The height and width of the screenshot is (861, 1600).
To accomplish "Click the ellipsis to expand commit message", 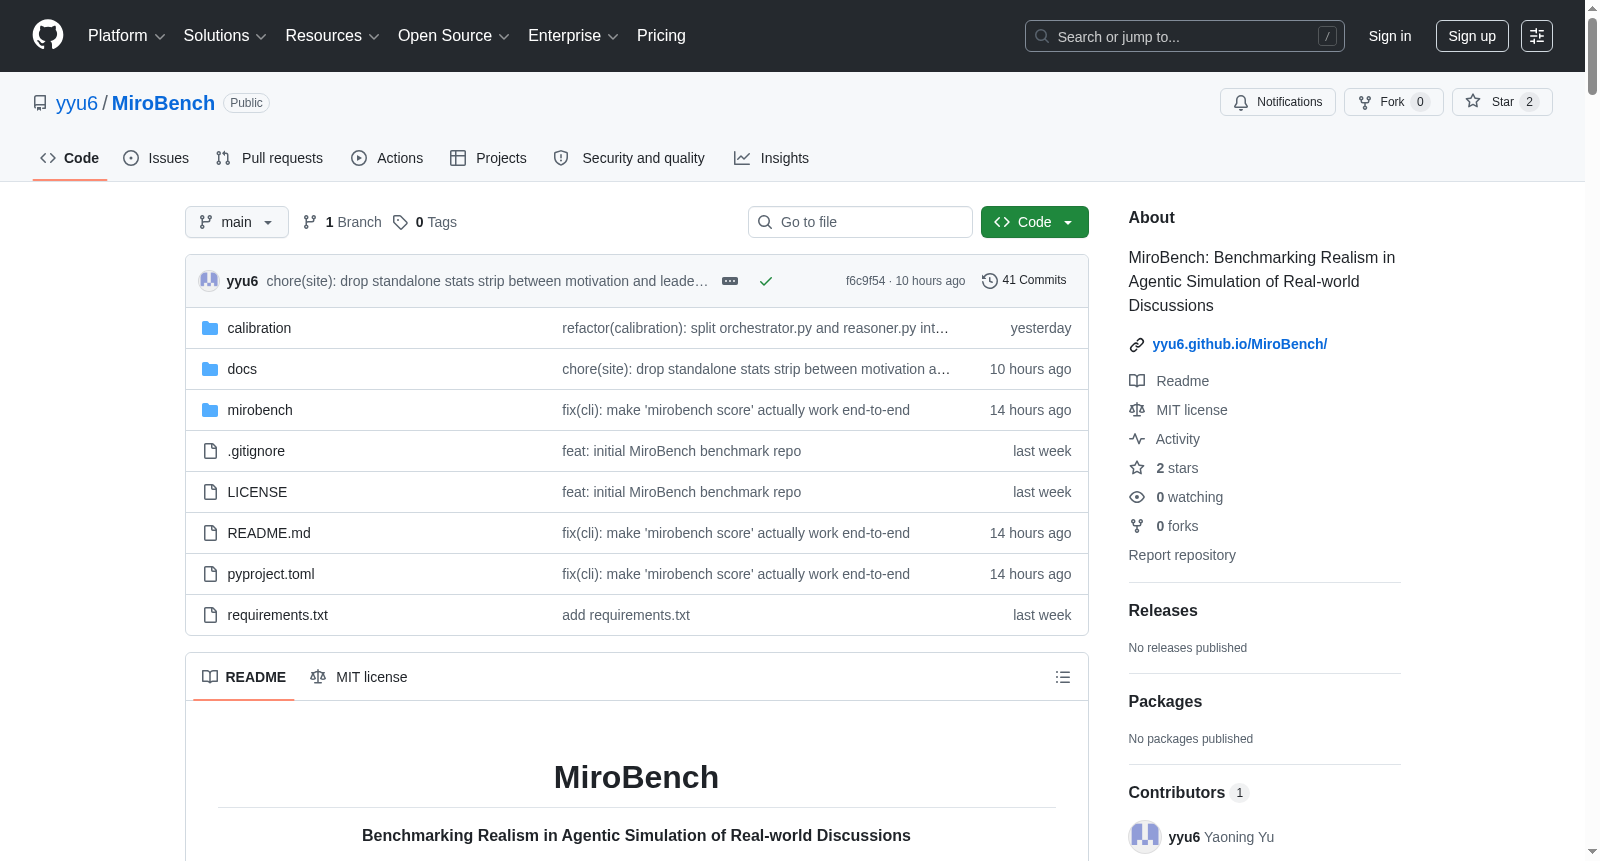I will pyautogui.click(x=730, y=281).
